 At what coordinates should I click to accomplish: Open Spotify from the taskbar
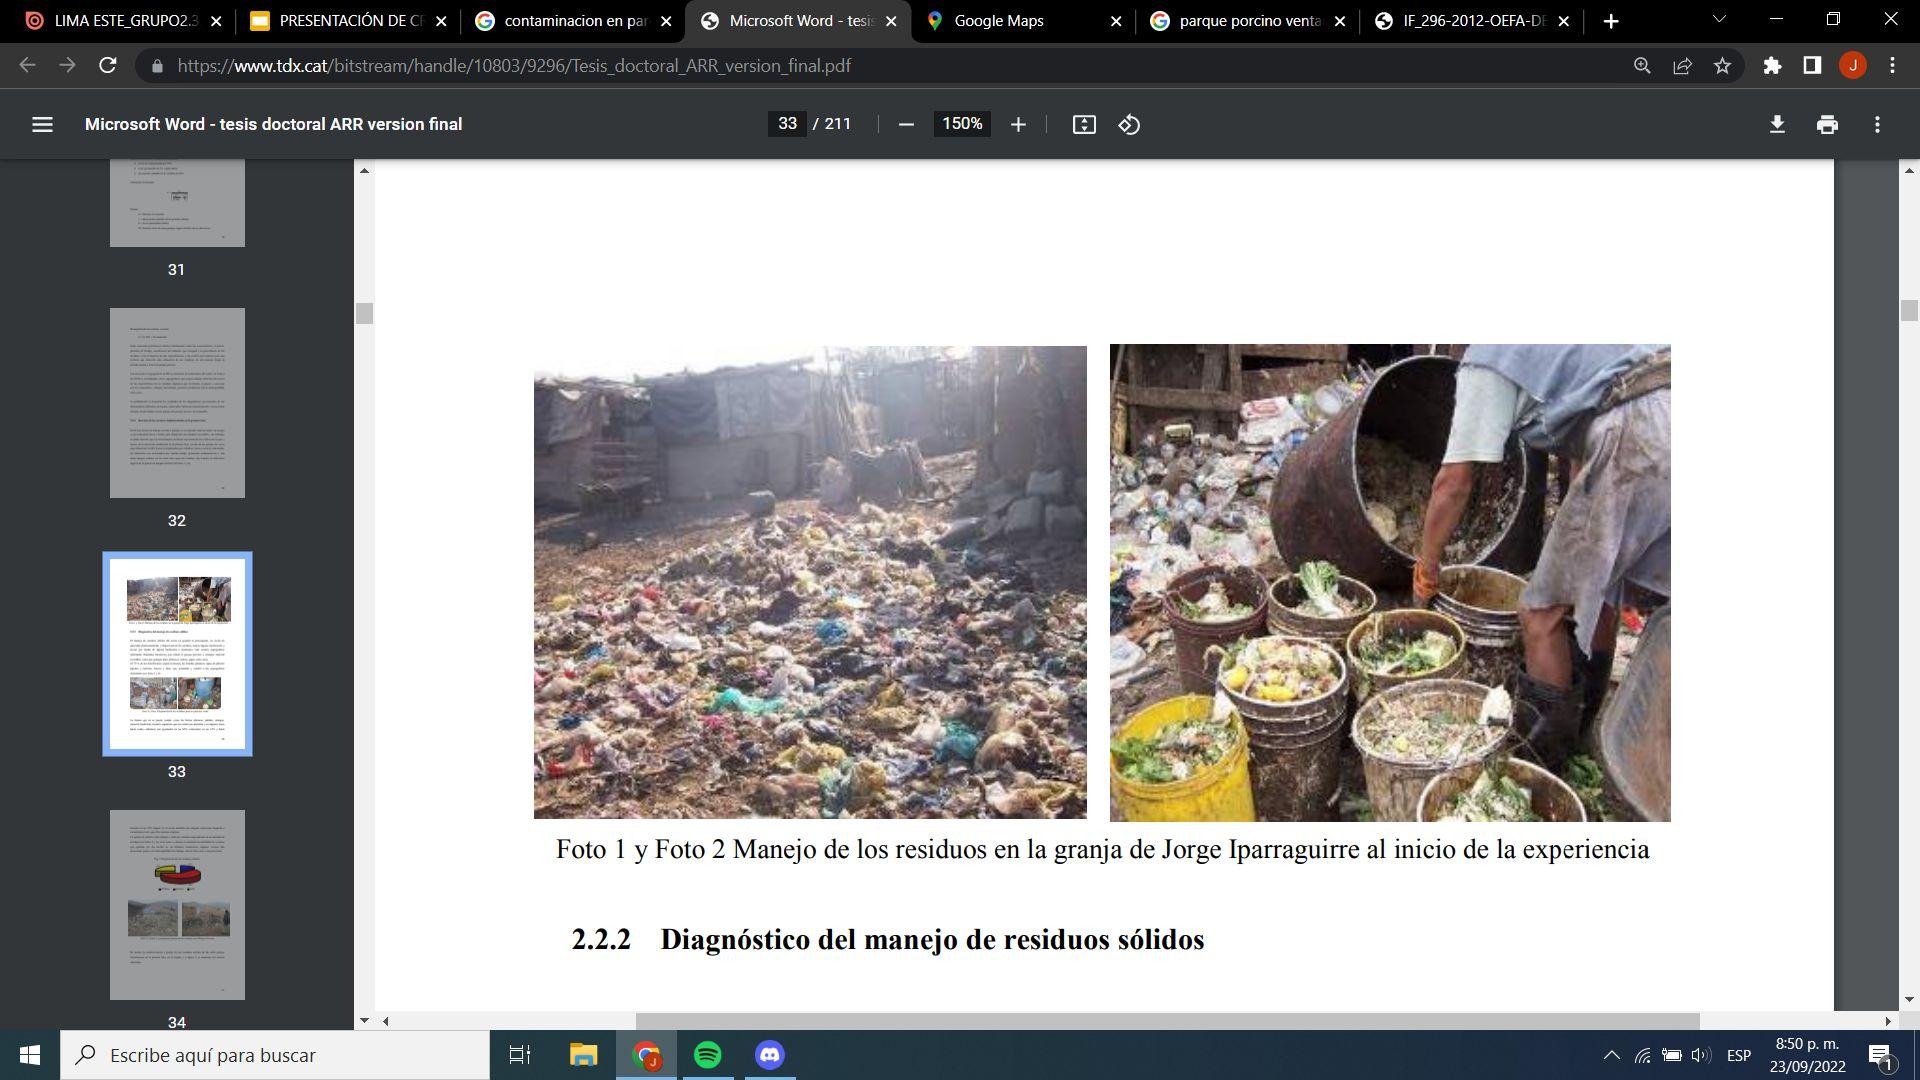click(708, 1055)
